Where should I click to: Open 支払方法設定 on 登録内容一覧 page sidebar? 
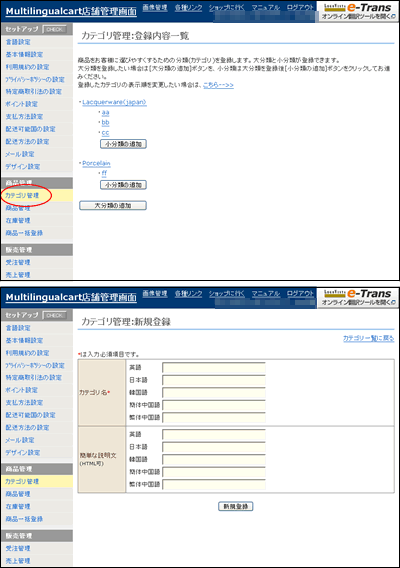24,117
